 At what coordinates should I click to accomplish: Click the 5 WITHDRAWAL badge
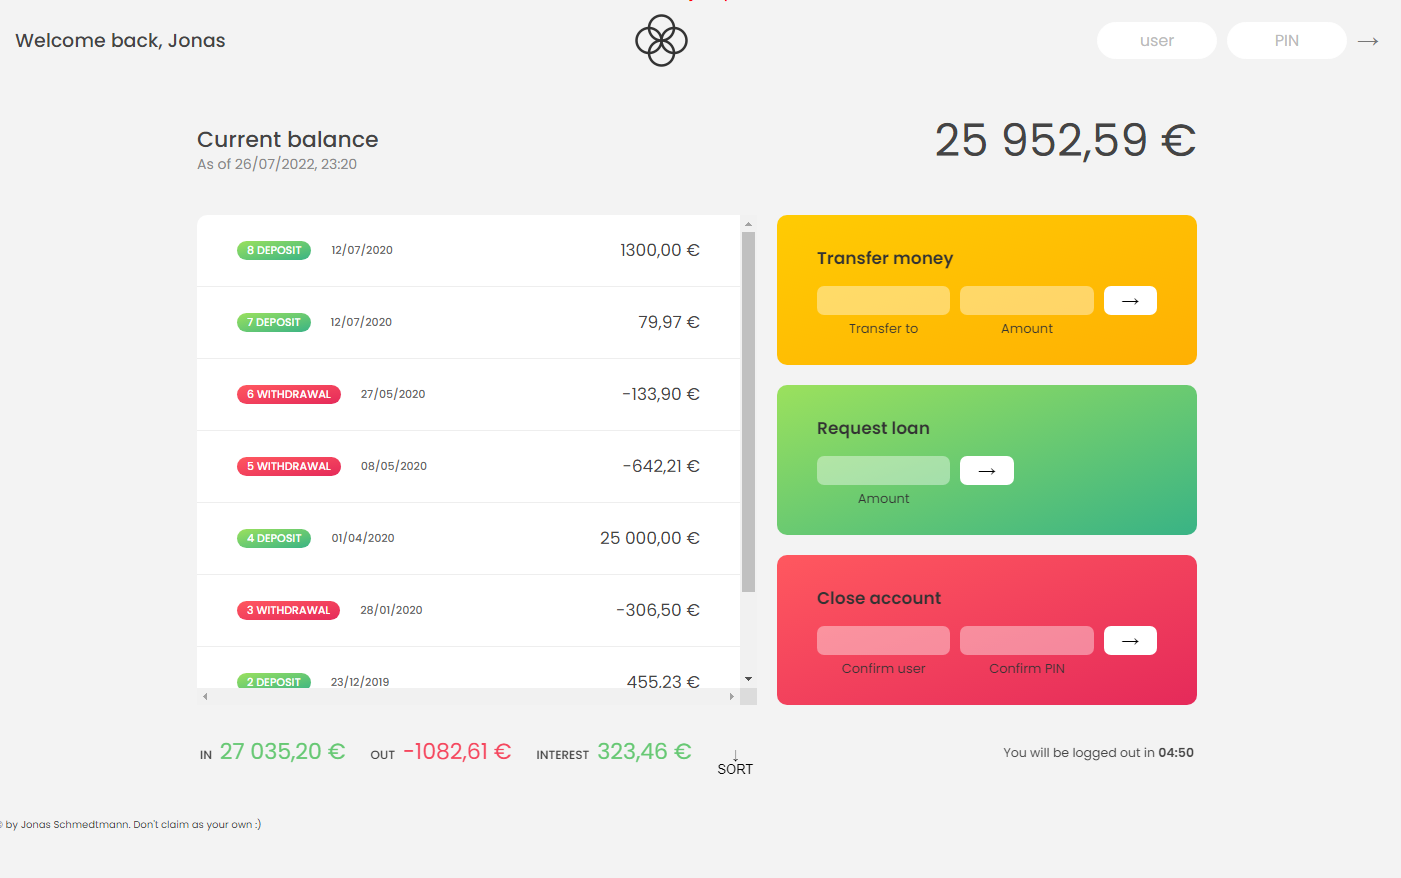[289, 466]
